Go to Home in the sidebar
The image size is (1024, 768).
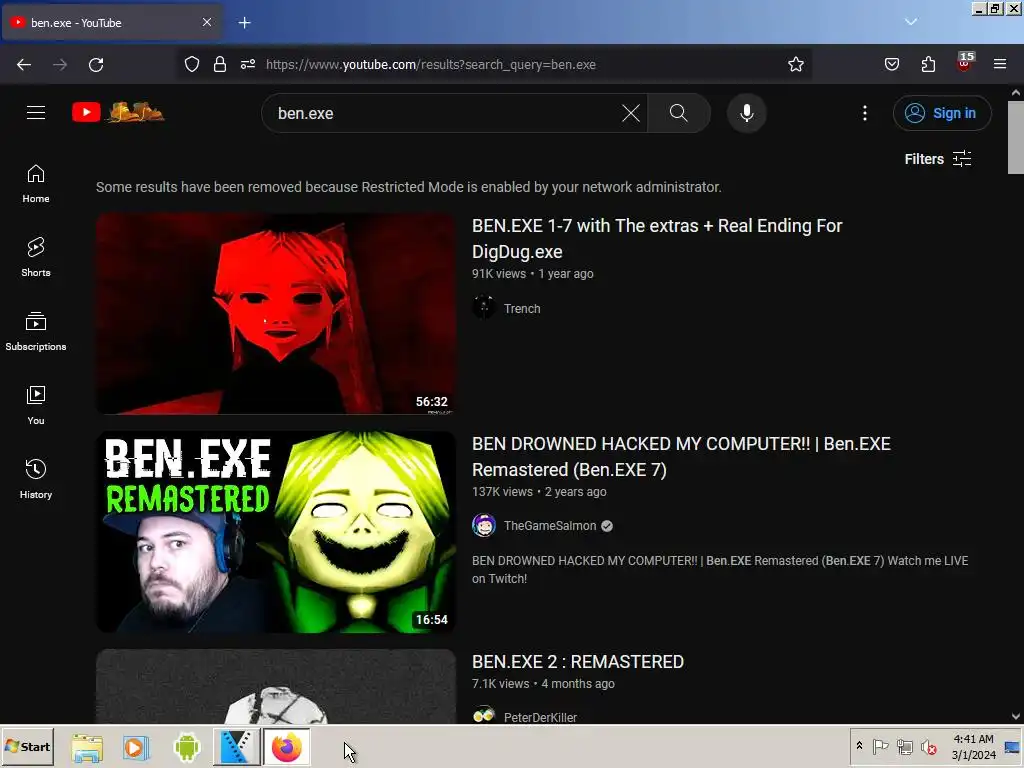(x=36, y=184)
